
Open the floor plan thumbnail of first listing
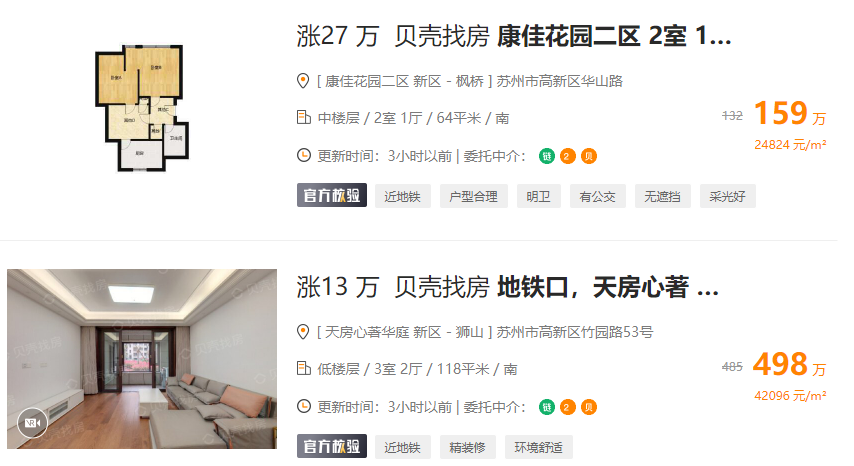coord(142,108)
